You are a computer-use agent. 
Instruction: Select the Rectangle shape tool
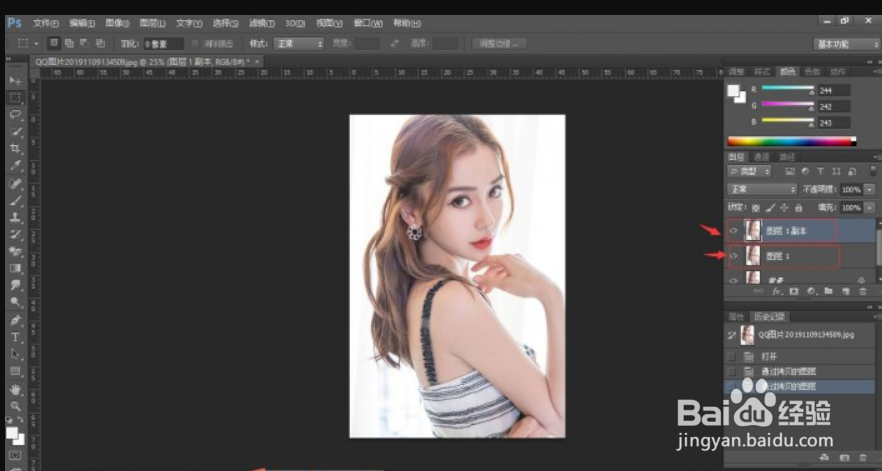click(15, 371)
